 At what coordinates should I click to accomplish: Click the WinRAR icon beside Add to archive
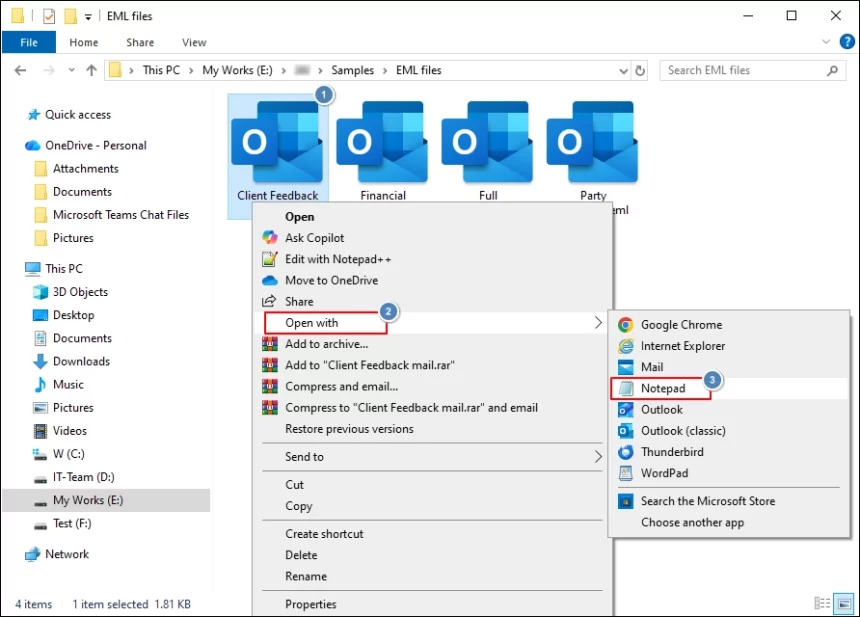pyautogui.click(x=269, y=344)
